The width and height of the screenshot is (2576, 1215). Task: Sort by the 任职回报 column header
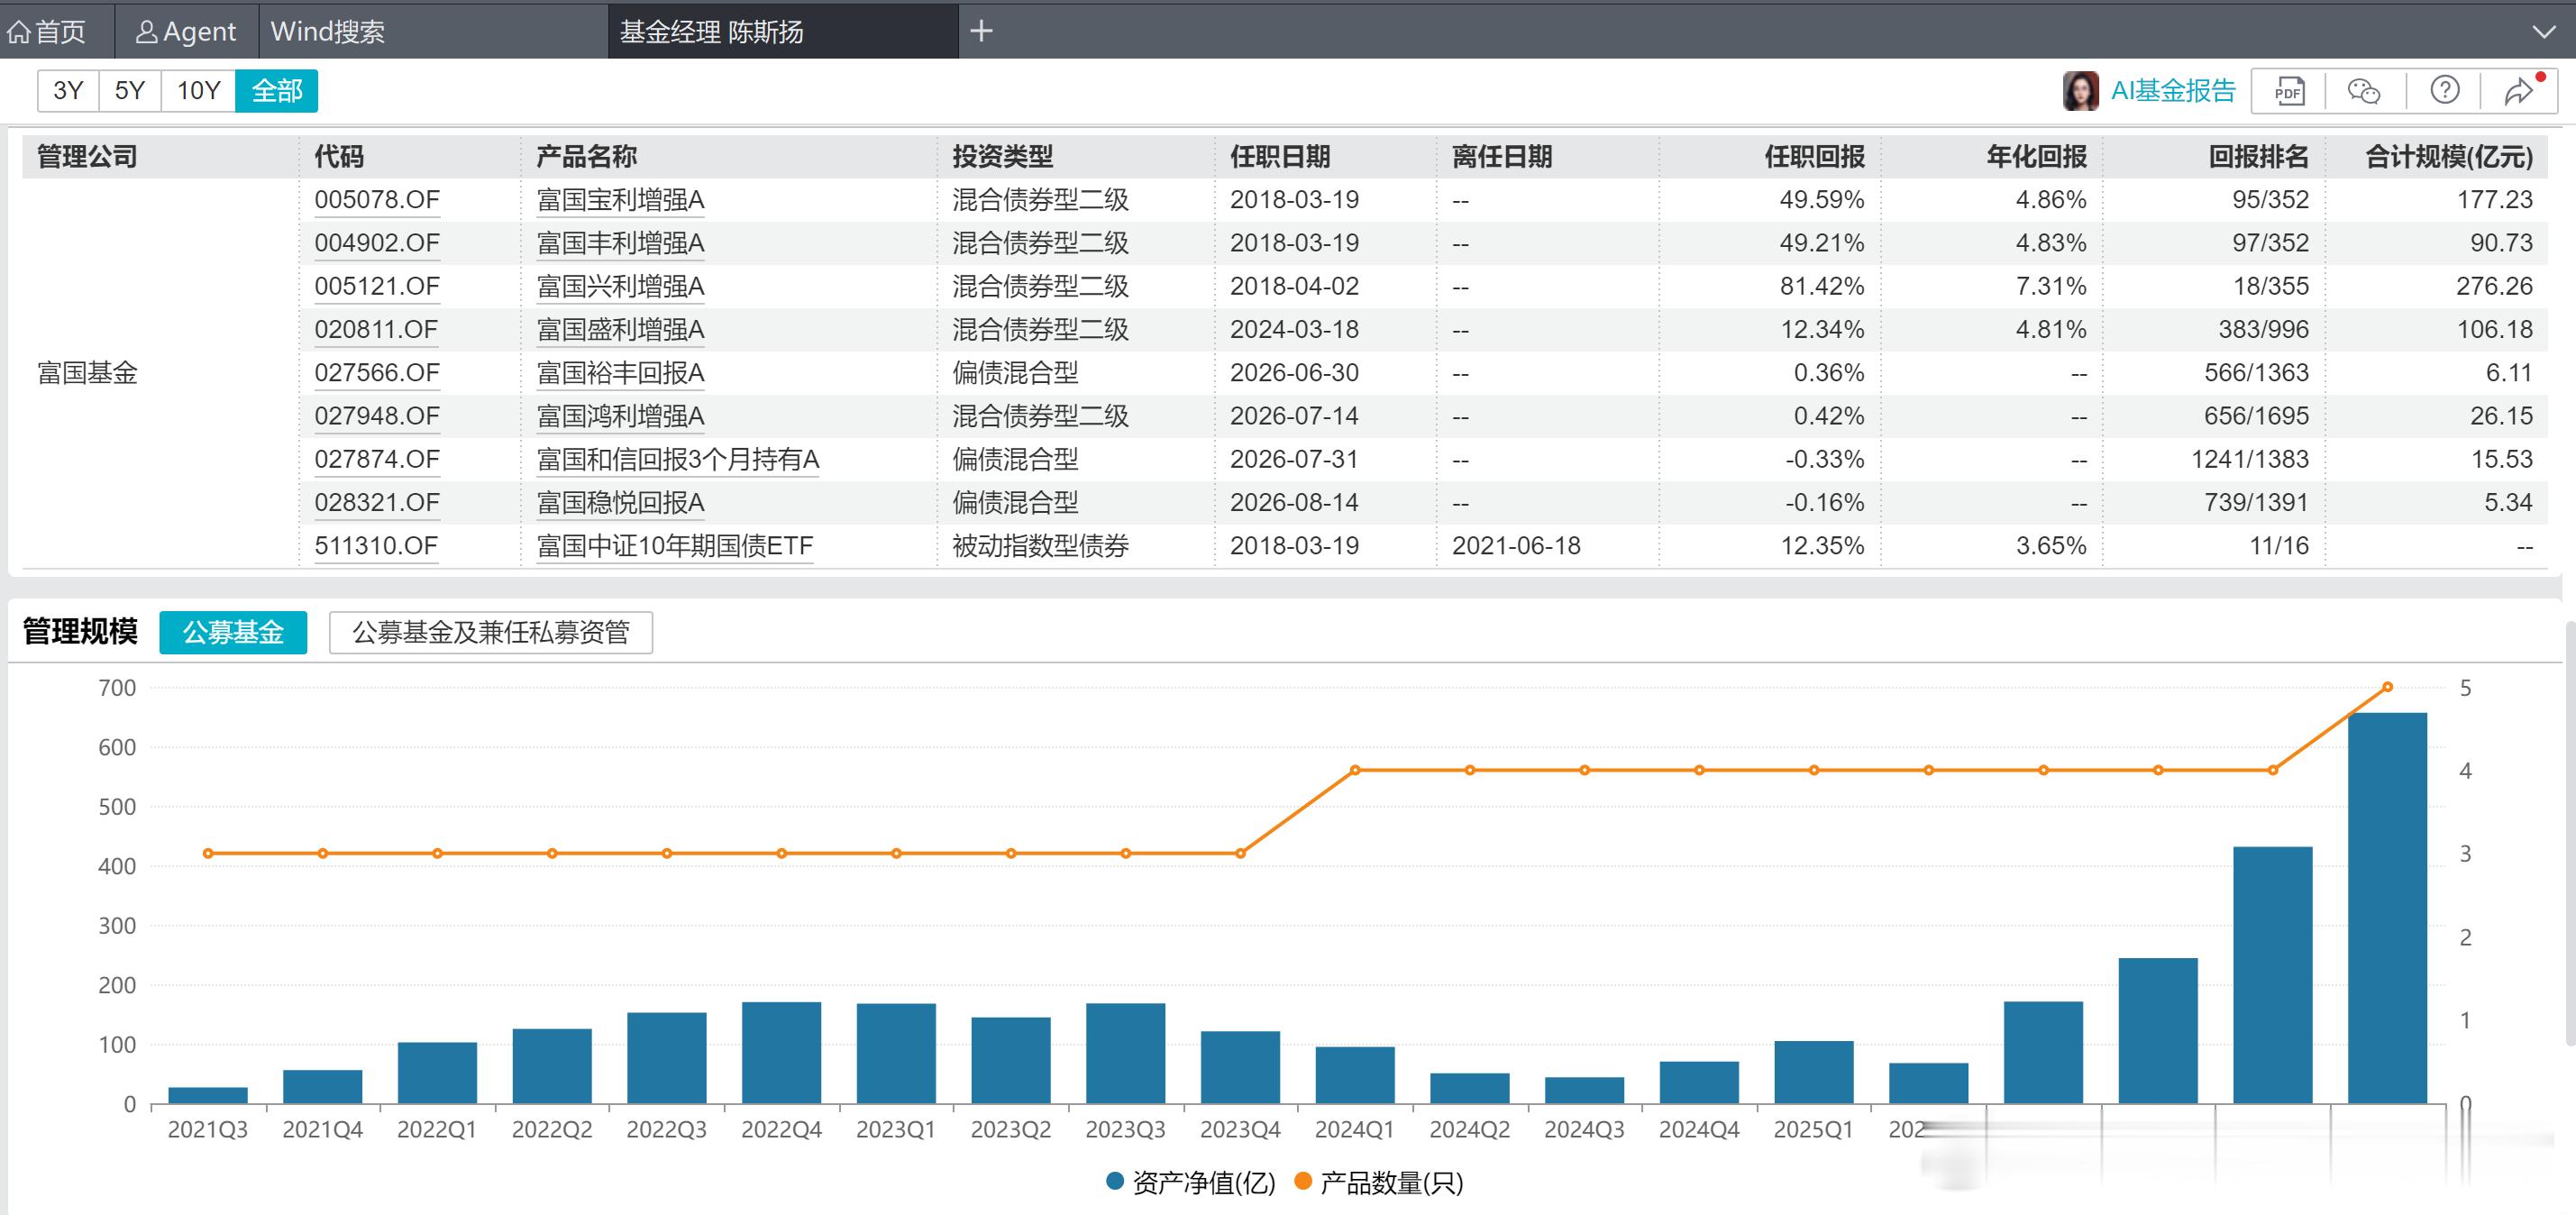(1814, 157)
